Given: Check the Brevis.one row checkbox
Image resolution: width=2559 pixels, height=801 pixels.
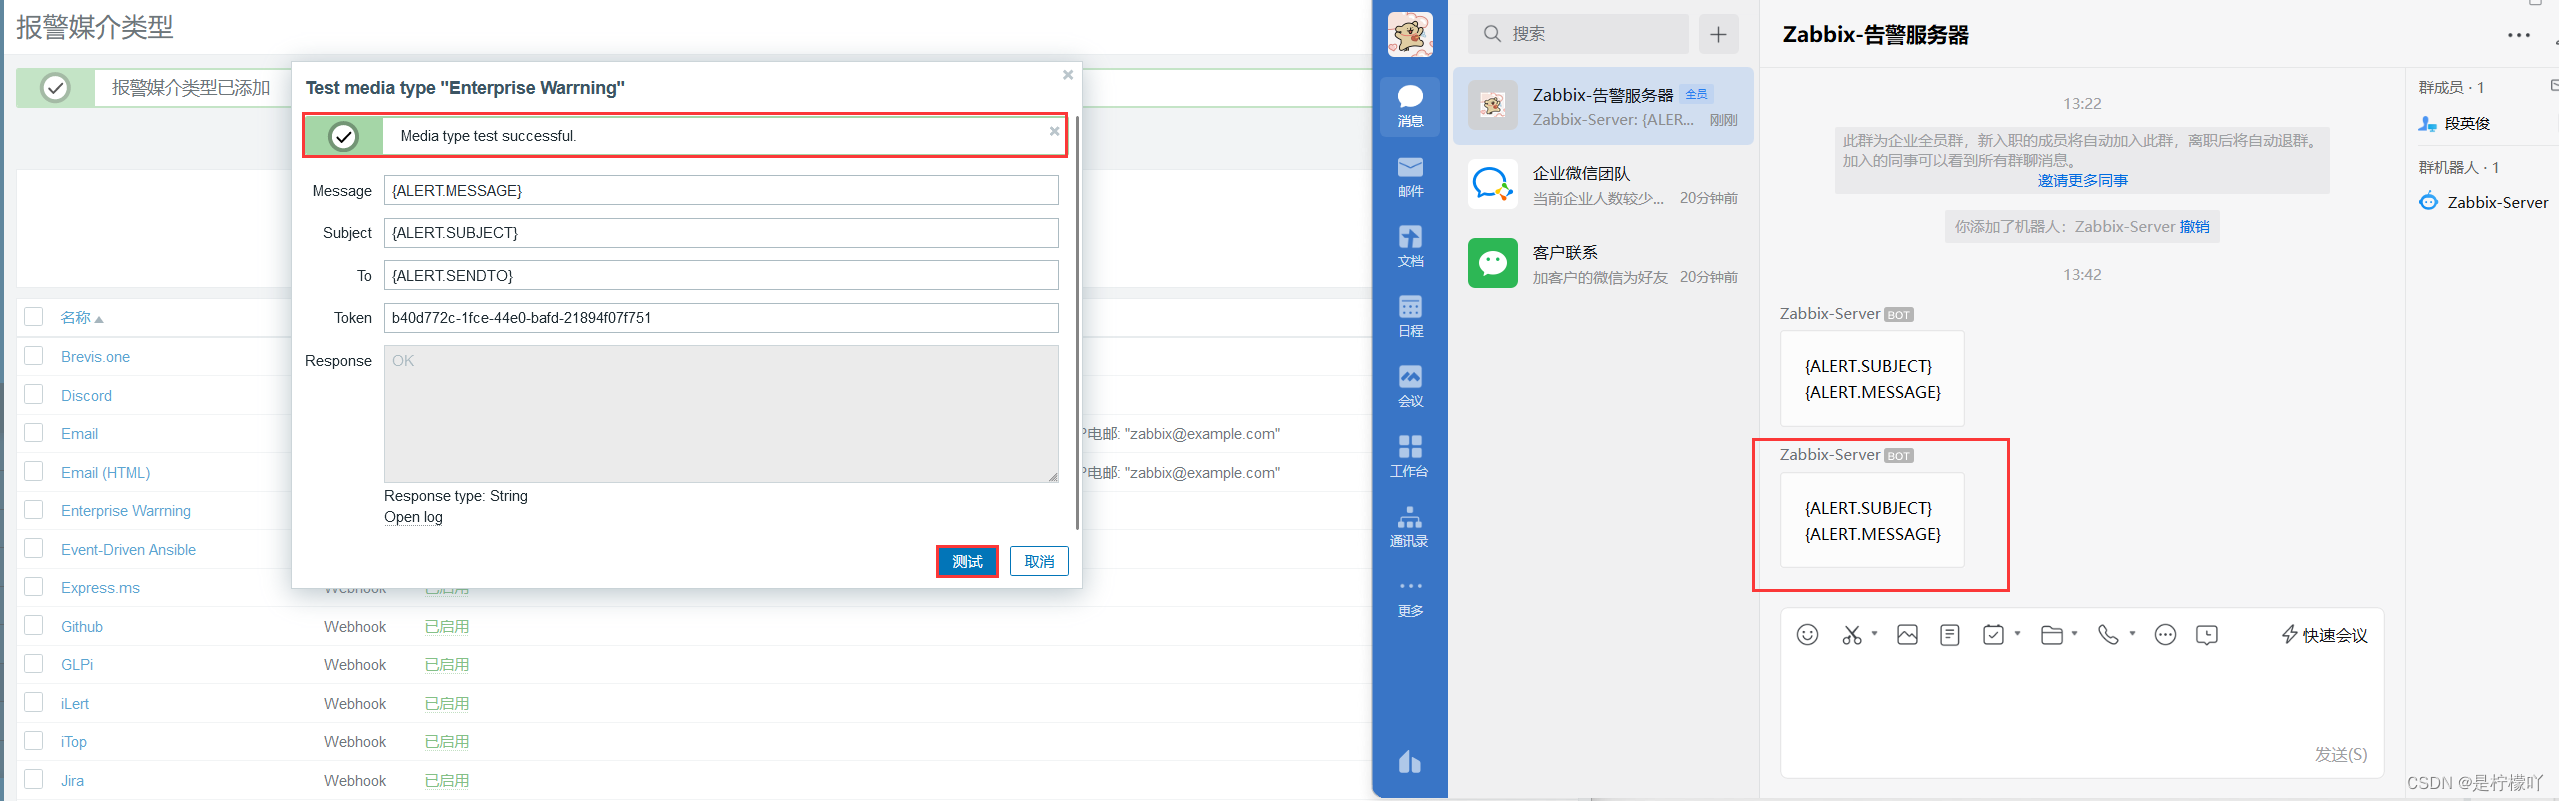Looking at the screenshot, I should (x=34, y=356).
